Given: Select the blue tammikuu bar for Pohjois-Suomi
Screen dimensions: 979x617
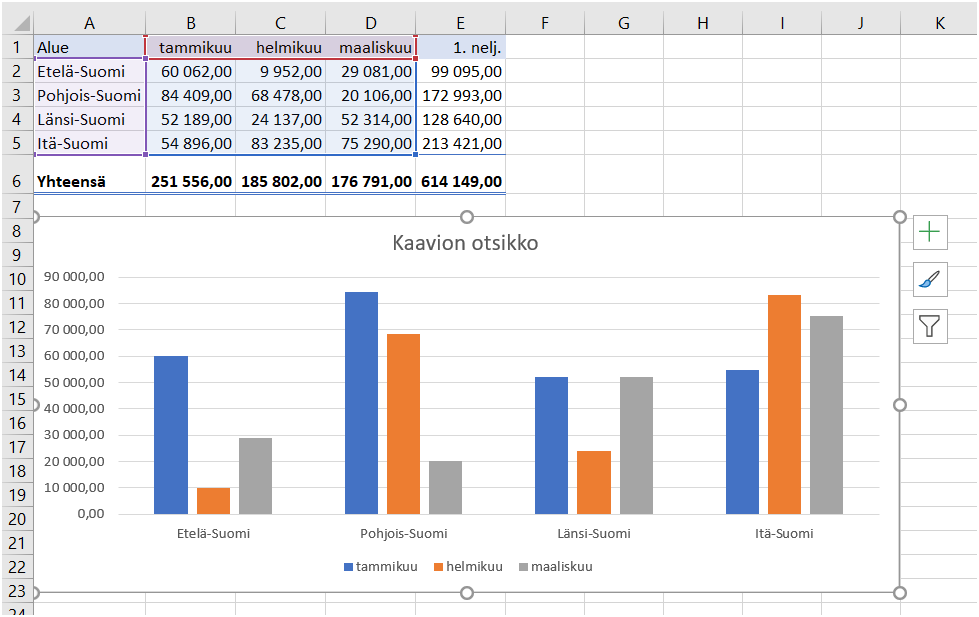Looking at the screenshot, I should point(362,403).
